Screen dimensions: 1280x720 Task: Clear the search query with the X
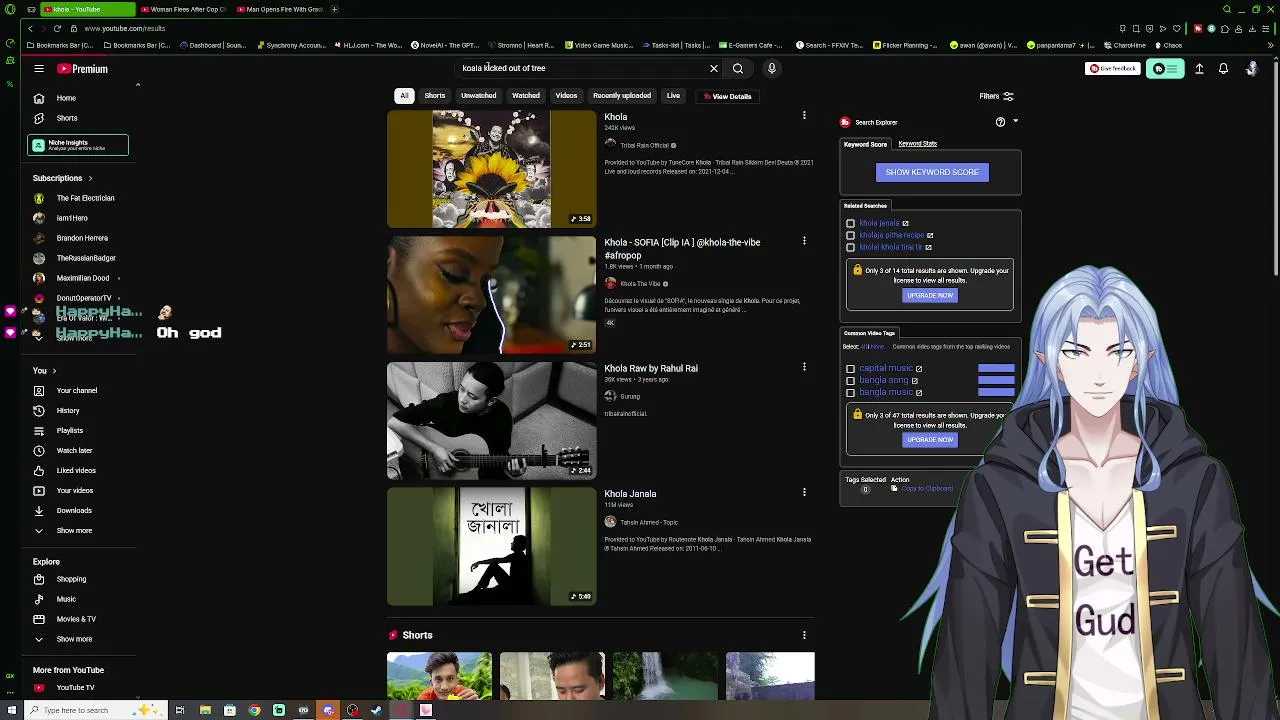pyautogui.click(x=714, y=69)
